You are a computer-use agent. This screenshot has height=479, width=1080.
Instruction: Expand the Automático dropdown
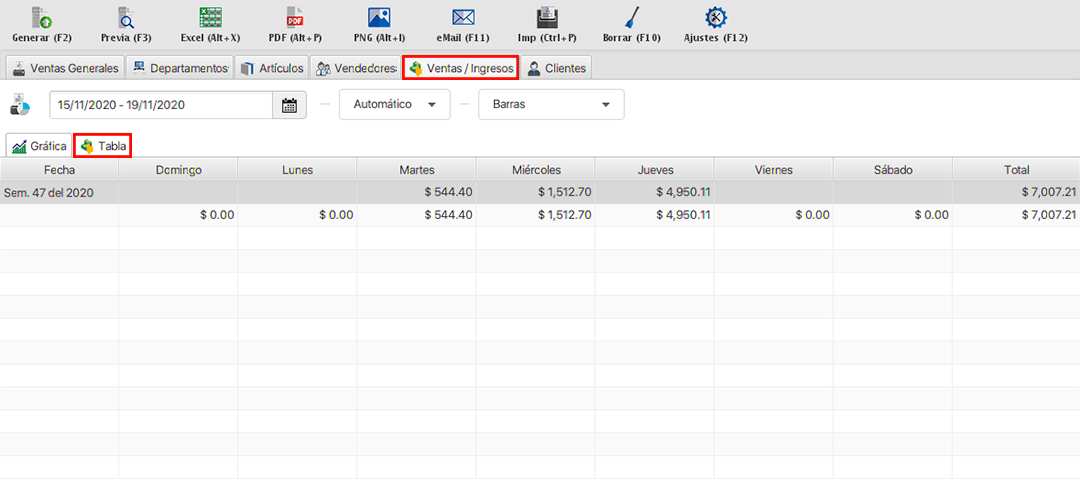point(394,105)
